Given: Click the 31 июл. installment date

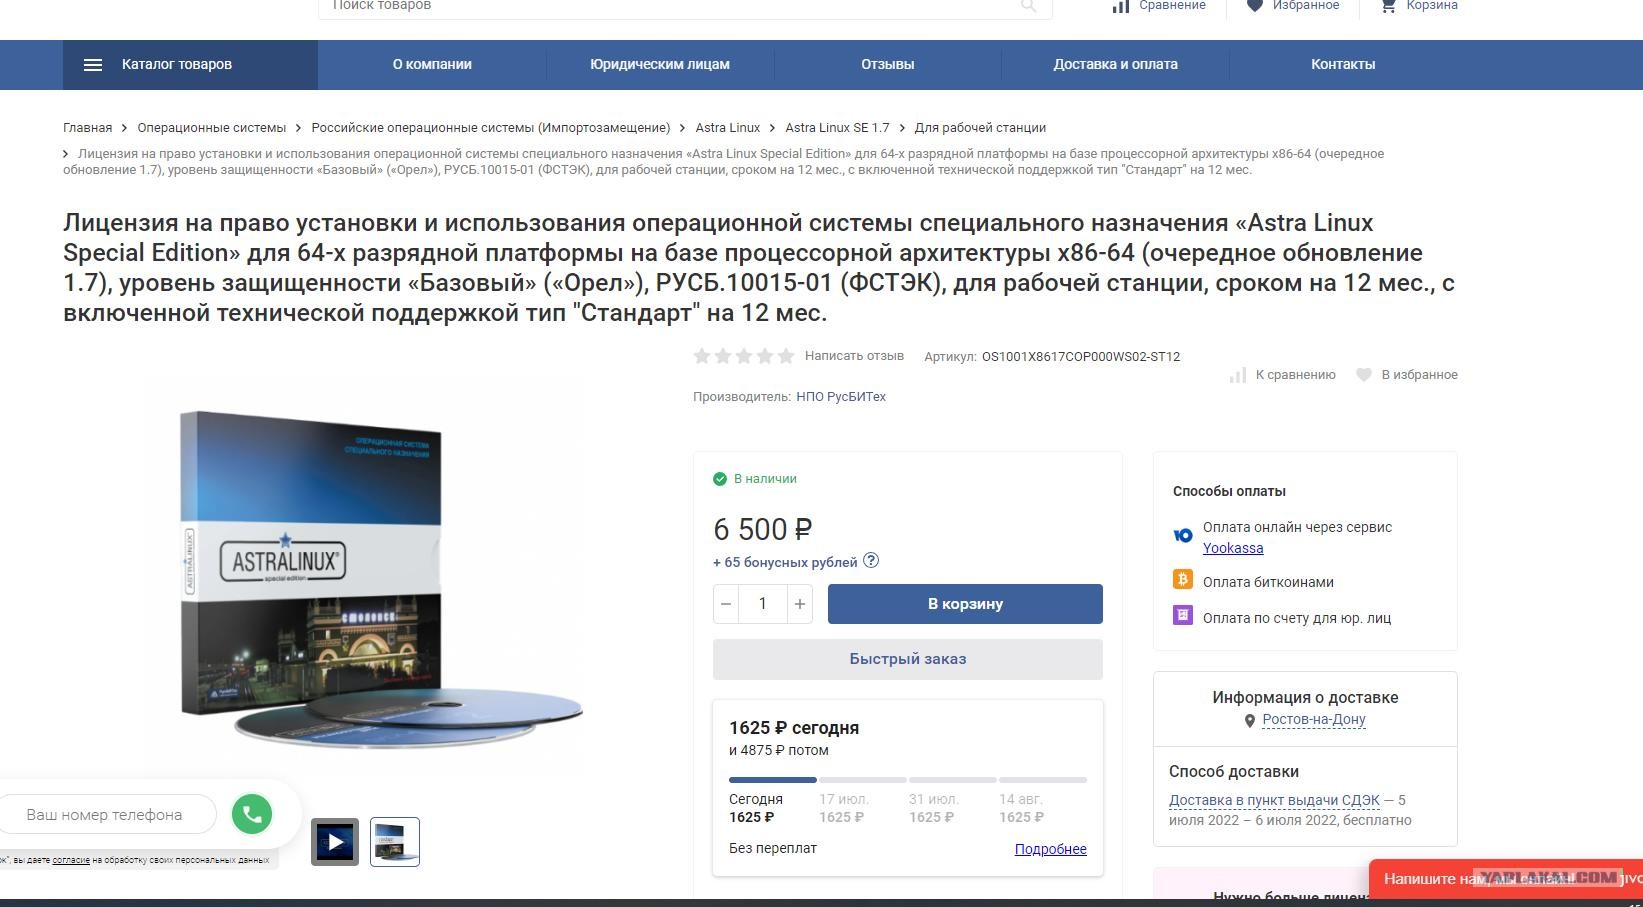Looking at the screenshot, I should point(934,800).
